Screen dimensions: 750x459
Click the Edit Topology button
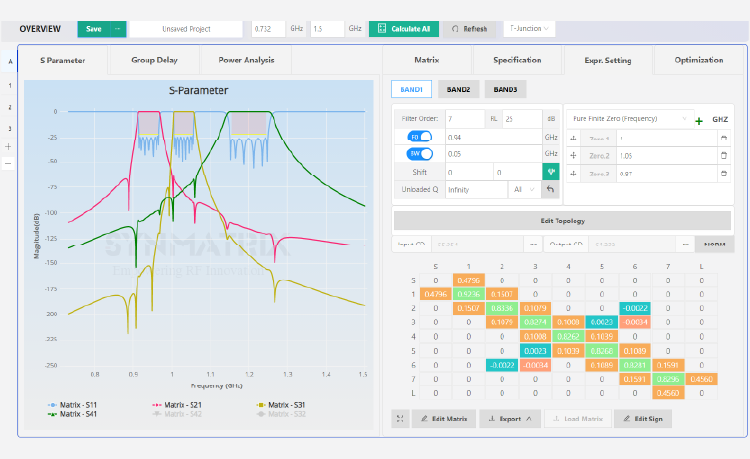[x=562, y=221]
